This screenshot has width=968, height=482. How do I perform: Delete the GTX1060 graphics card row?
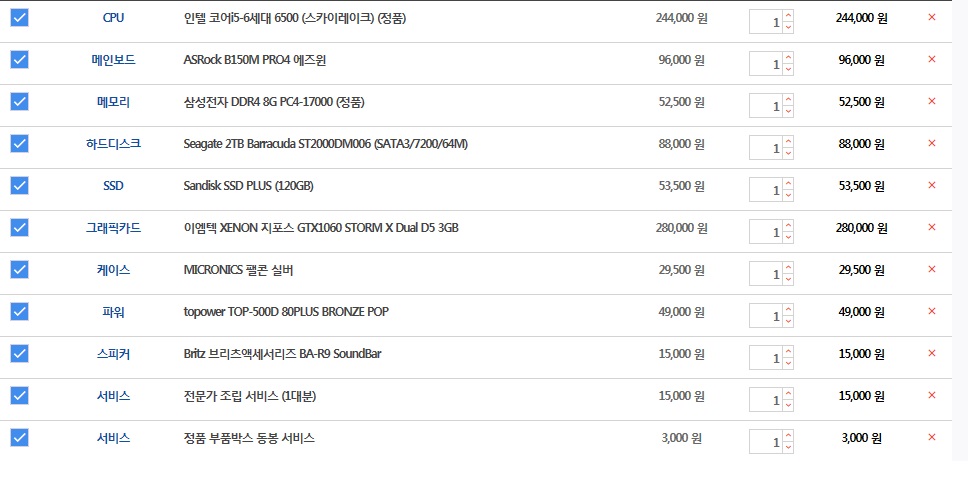point(932,227)
